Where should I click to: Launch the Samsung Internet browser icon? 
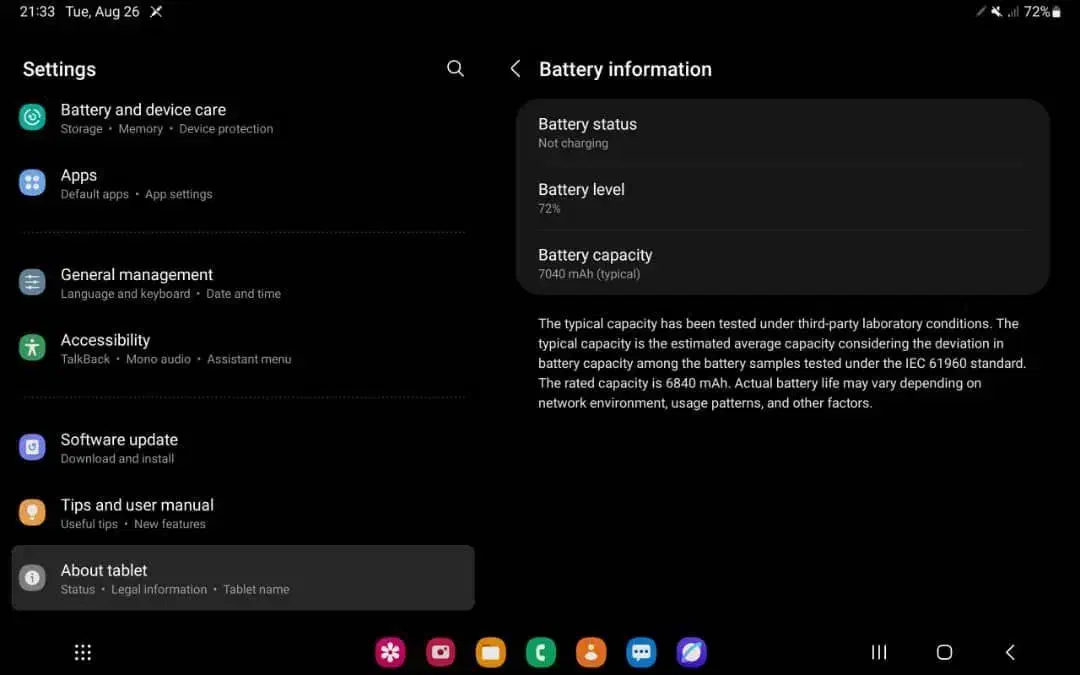(x=691, y=652)
